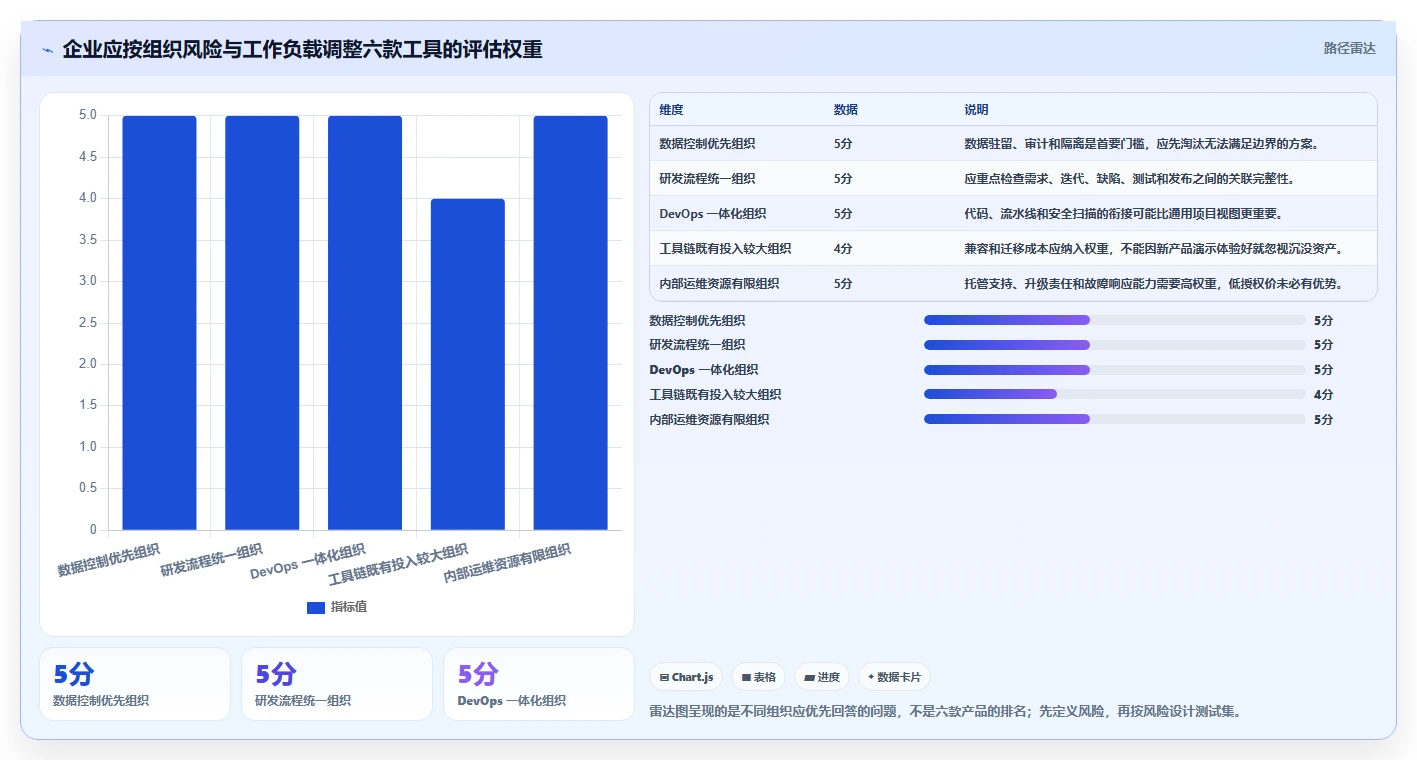Click the 数据 column header in the table
Screen dimensions: 1417x760
coord(845,110)
